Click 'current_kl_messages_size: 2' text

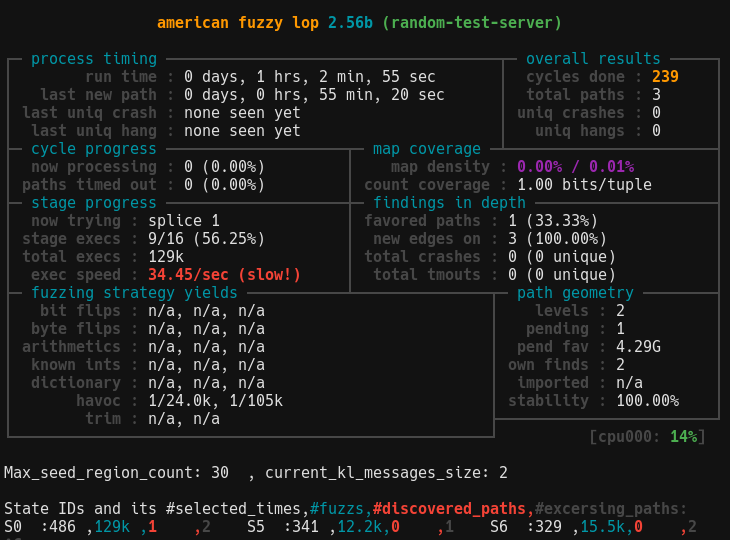coord(386,472)
